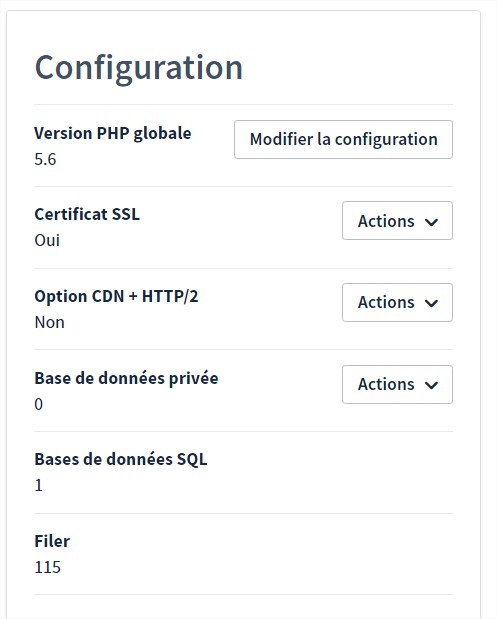Click the Certificat SSL label

87,214
